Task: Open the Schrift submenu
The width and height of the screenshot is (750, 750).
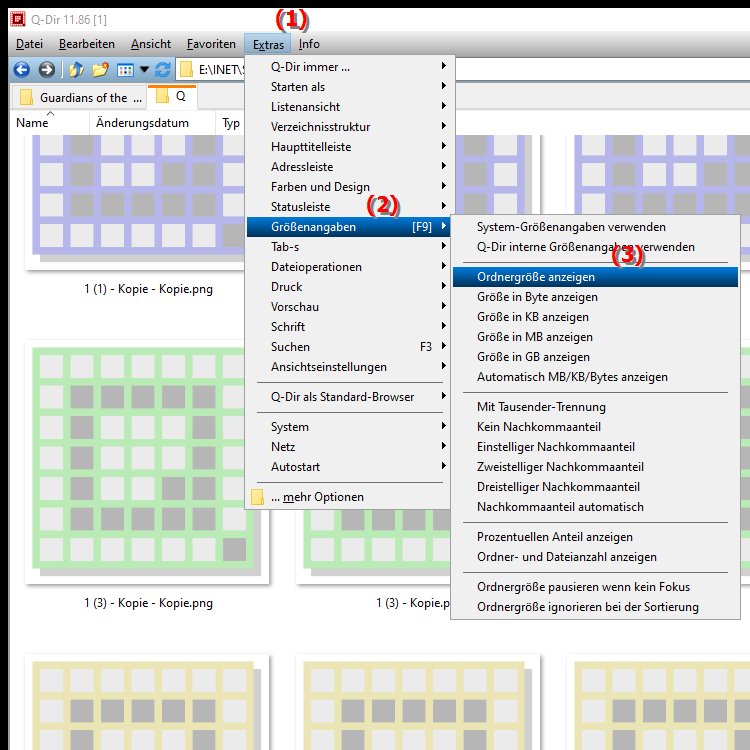Action: (x=348, y=327)
